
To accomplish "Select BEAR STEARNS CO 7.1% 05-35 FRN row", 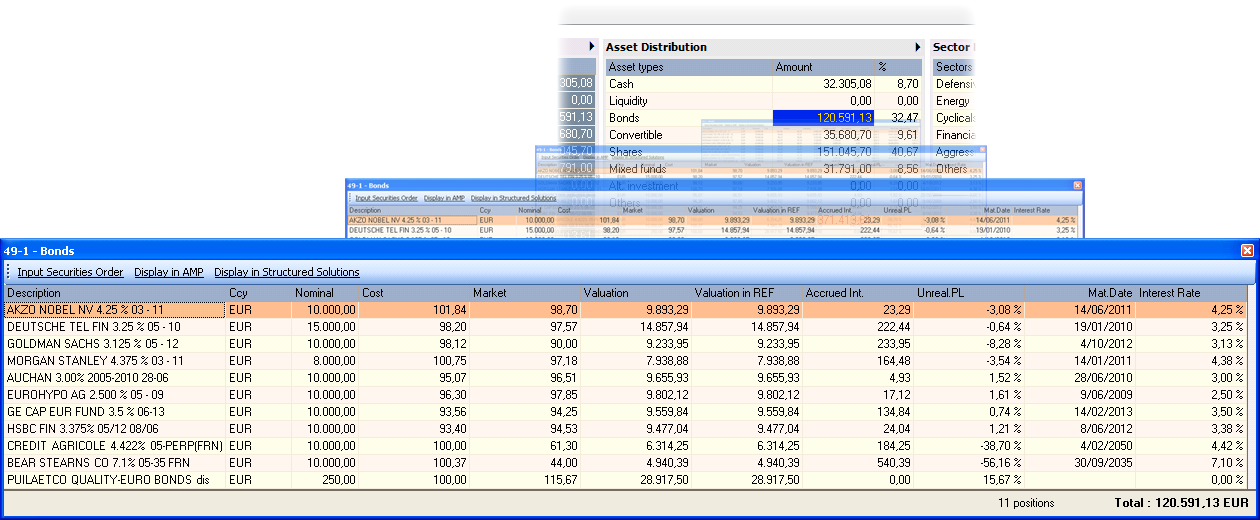I will 626,463.
